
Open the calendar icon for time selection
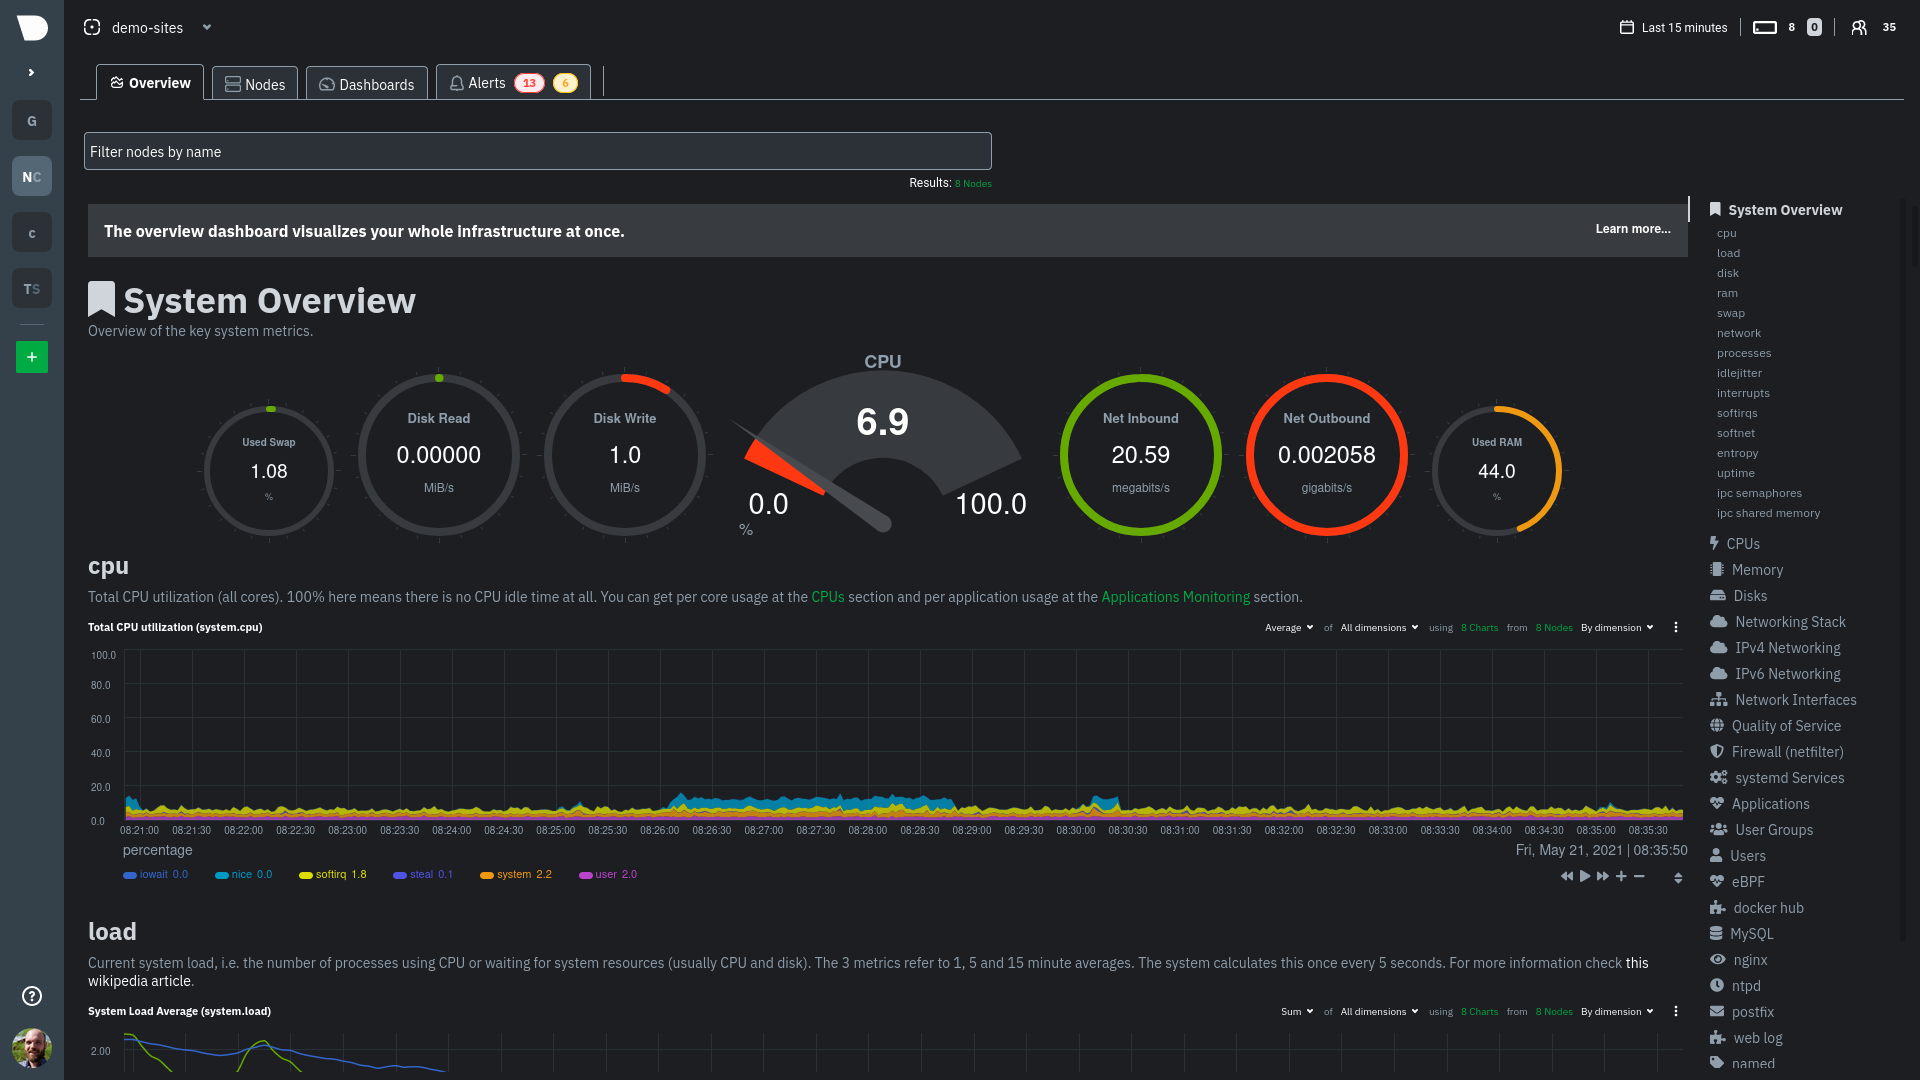tap(1625, 27)
